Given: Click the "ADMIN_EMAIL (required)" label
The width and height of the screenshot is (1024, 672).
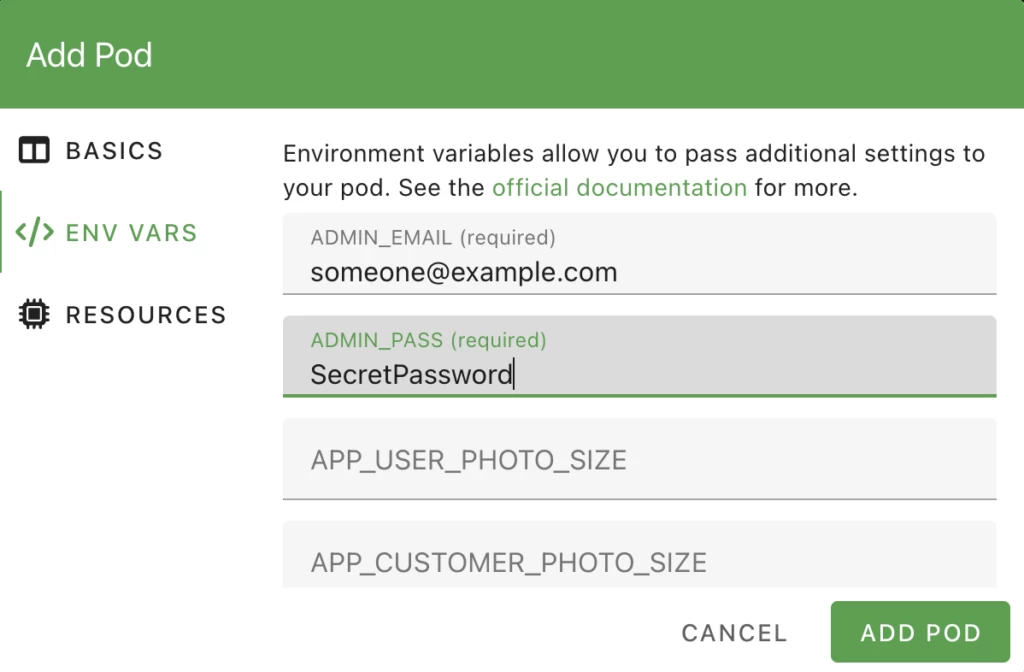Looking at the screenshot, I should (433, 238).
